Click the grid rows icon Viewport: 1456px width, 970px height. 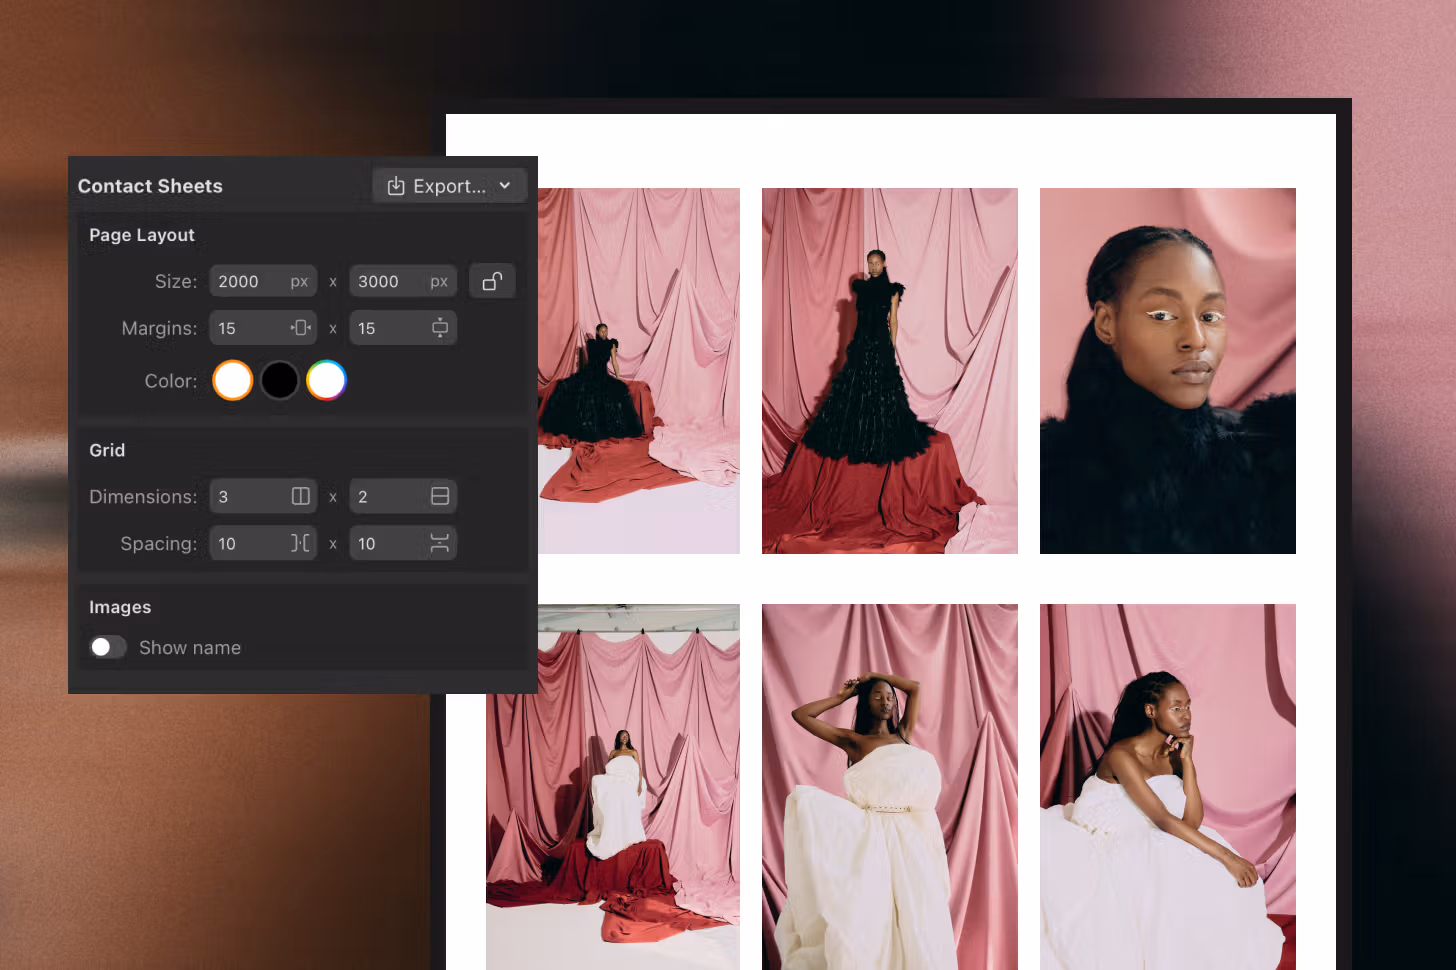[440, 497]
